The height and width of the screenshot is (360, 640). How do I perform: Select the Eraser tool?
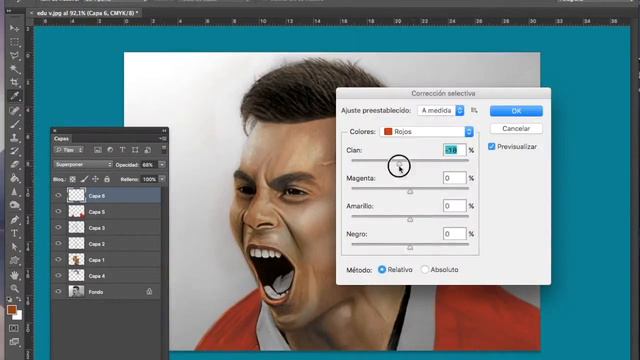pyautogui.click(x=14, y=164)
